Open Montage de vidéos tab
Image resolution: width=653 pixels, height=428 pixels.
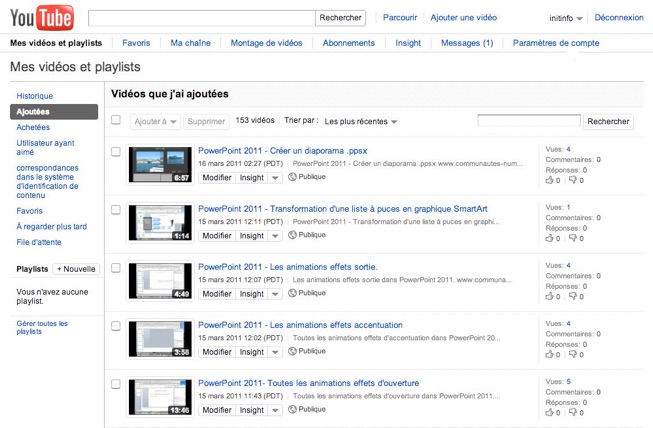pyautogui.click(x=267, y=43)
